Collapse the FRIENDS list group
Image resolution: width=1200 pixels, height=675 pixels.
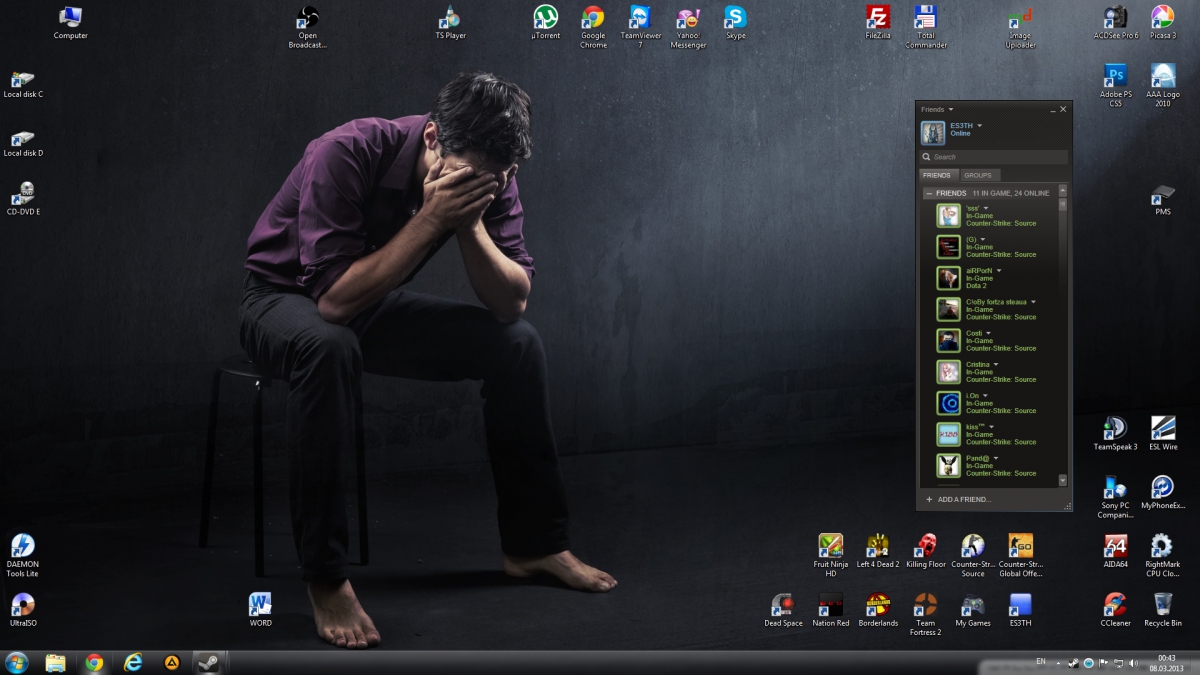pyautogui.click(x=929, y=193)
